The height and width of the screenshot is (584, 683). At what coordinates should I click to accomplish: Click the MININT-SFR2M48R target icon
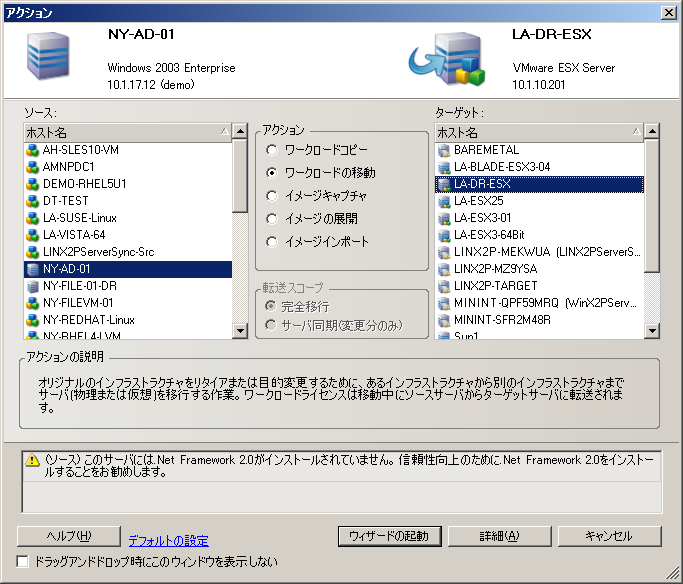tap(443, 320)
